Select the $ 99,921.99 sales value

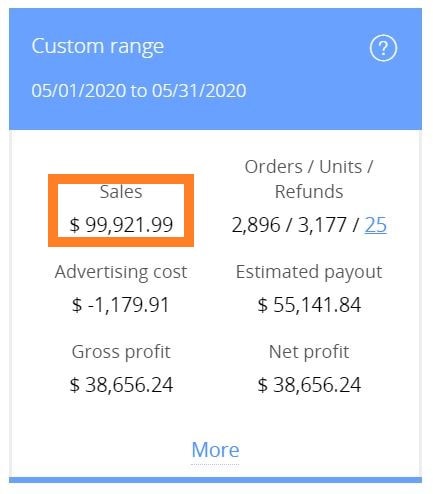click(x=121, y=224)
